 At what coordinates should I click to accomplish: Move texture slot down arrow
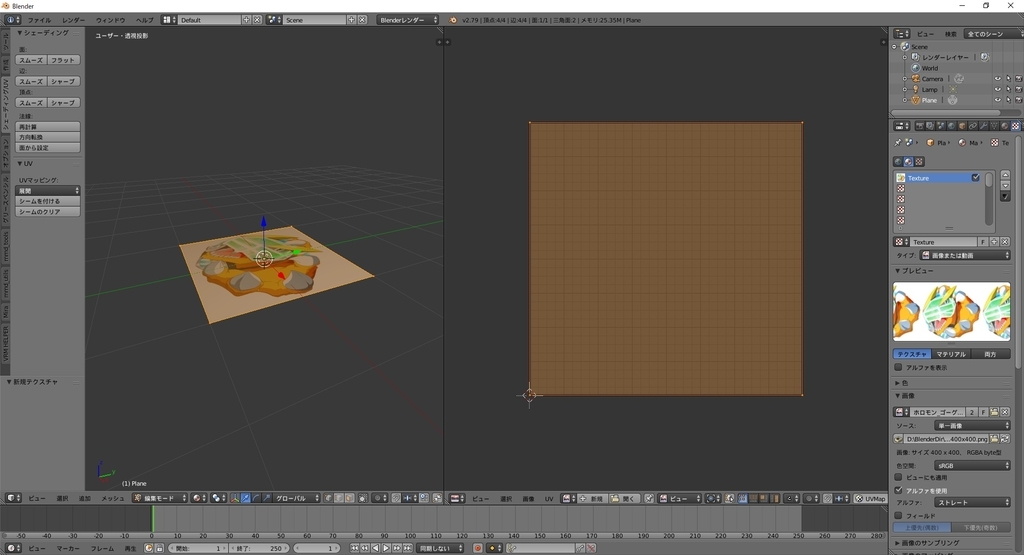(x=1005, y=186)
